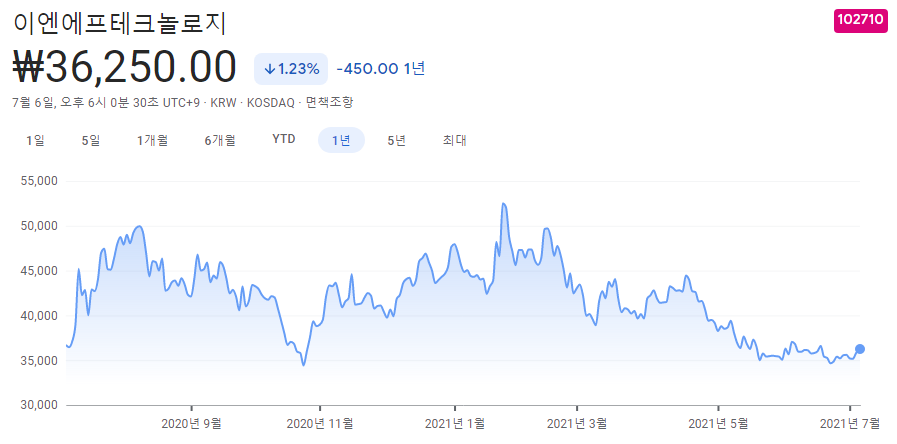Click the down arrow icon beside 1.23%
The image size is (897, 444).
pyautogui.click(x=270, y=69)
